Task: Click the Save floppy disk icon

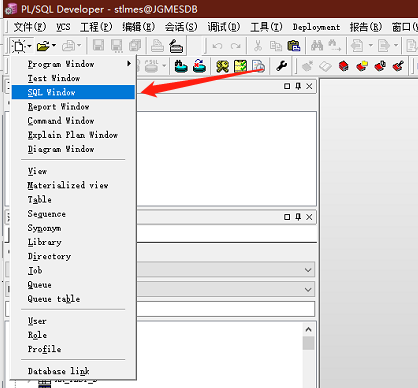Action: point(98,46)
